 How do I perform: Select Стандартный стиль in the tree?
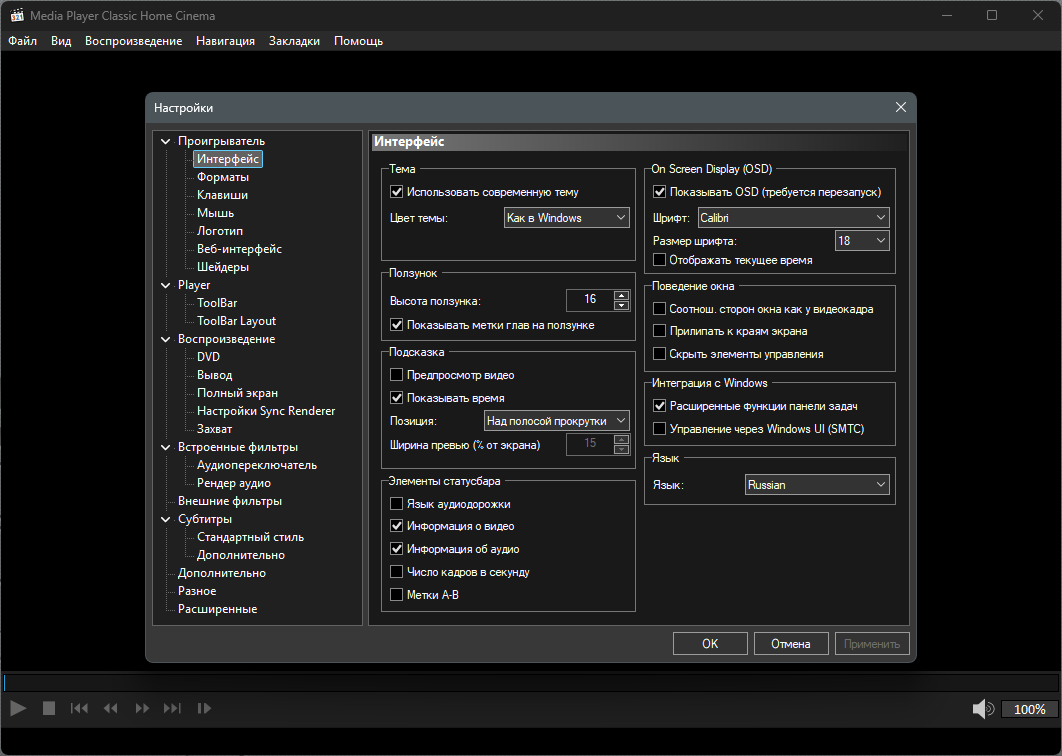point(251,537)
